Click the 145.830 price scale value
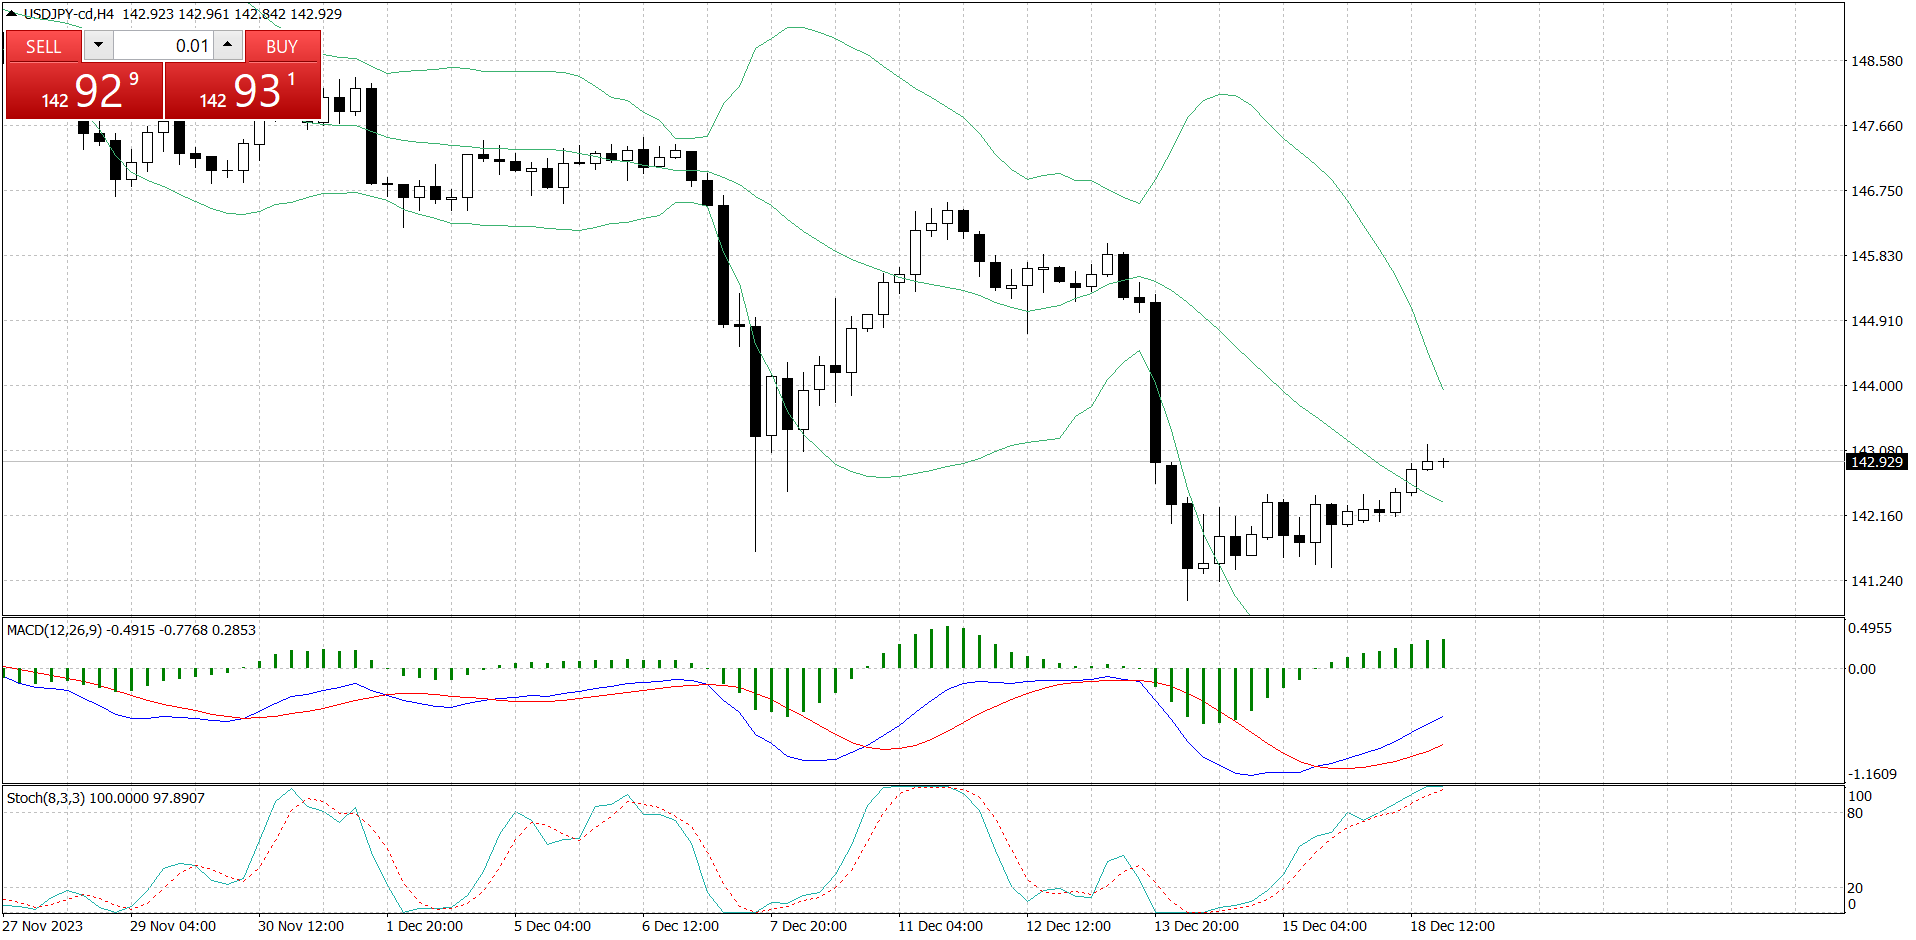Image resolution: width=1916 pixels, height=940 pixels. click(1876, 256)
